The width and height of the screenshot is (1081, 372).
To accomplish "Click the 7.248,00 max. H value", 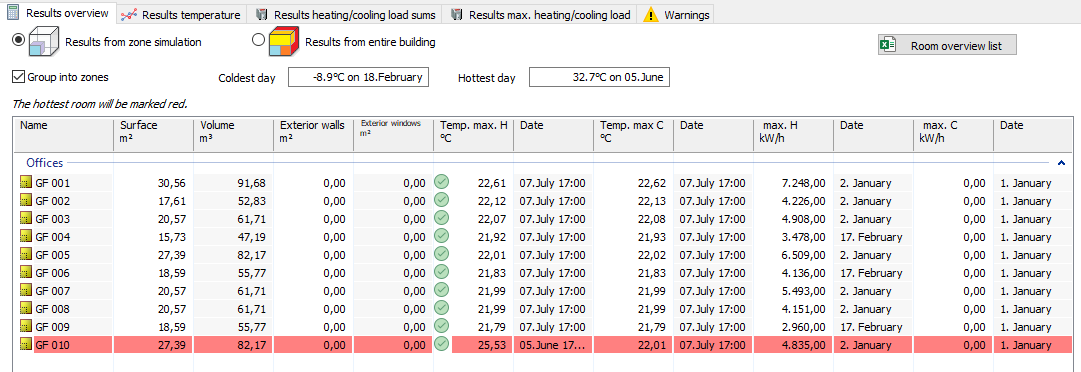I will pos(804,183).
